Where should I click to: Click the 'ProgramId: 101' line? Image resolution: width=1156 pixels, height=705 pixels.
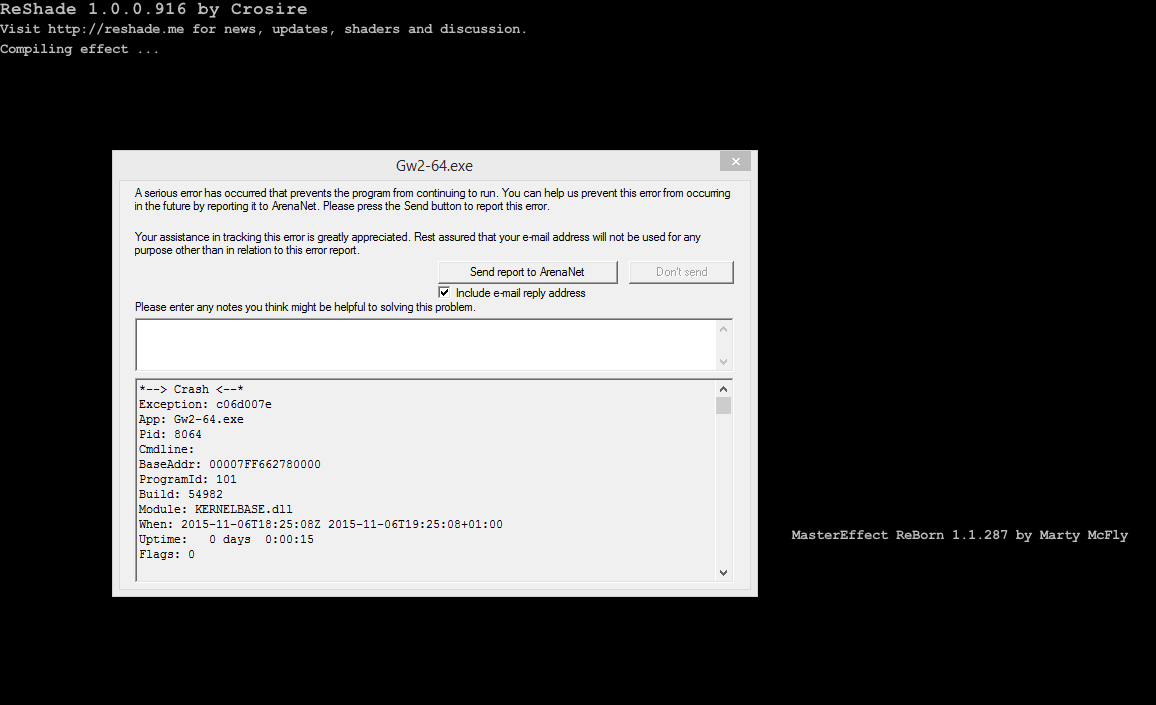click(188, 479)
